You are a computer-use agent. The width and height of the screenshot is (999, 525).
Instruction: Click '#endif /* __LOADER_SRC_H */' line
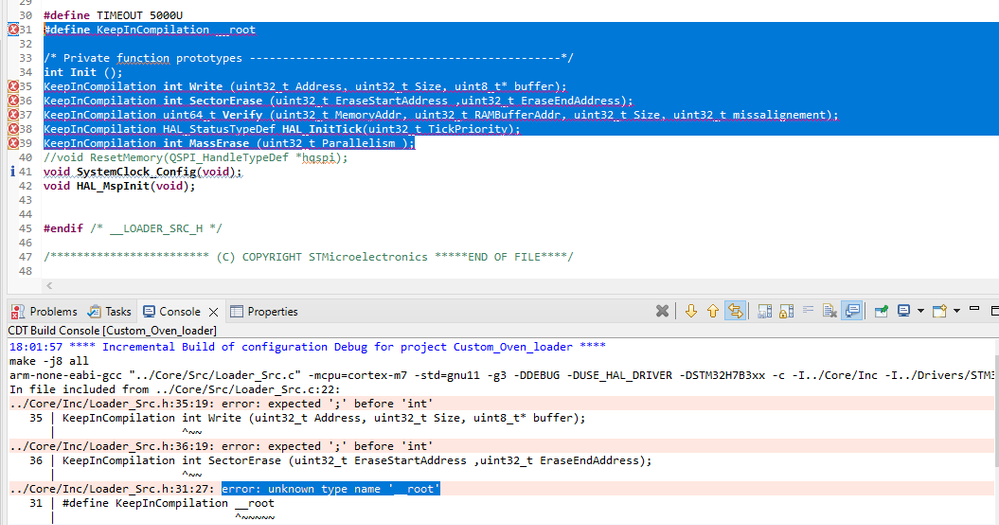(x=133, y=228)
